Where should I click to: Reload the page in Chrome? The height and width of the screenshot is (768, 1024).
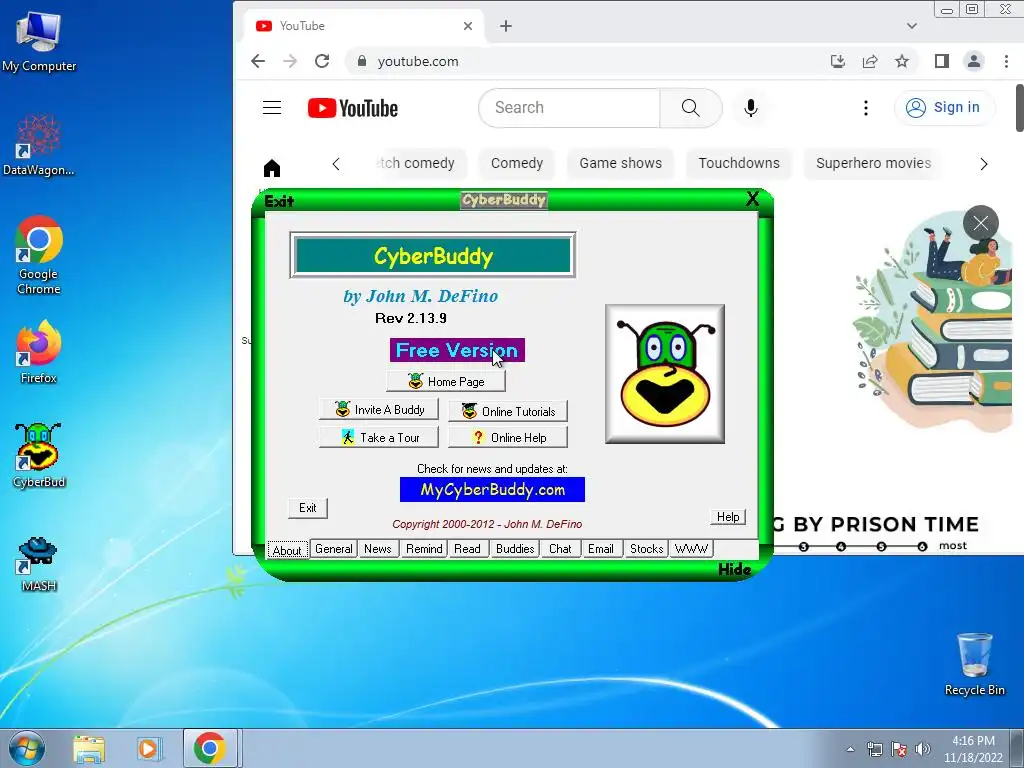(322, 61)
